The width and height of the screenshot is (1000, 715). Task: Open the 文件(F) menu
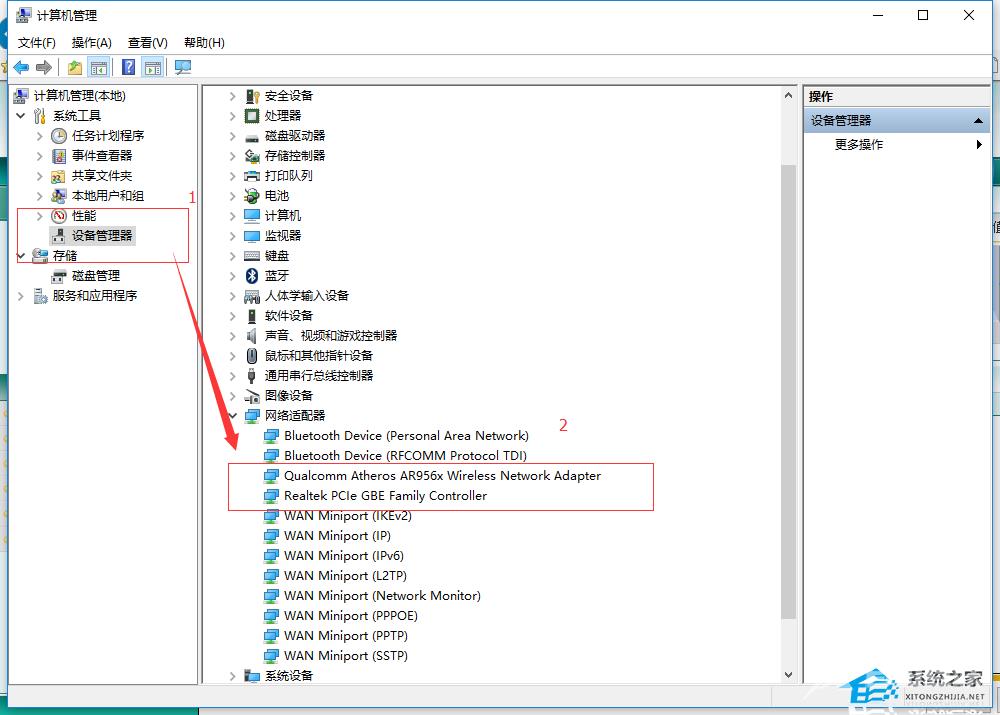tap(37, 42)
